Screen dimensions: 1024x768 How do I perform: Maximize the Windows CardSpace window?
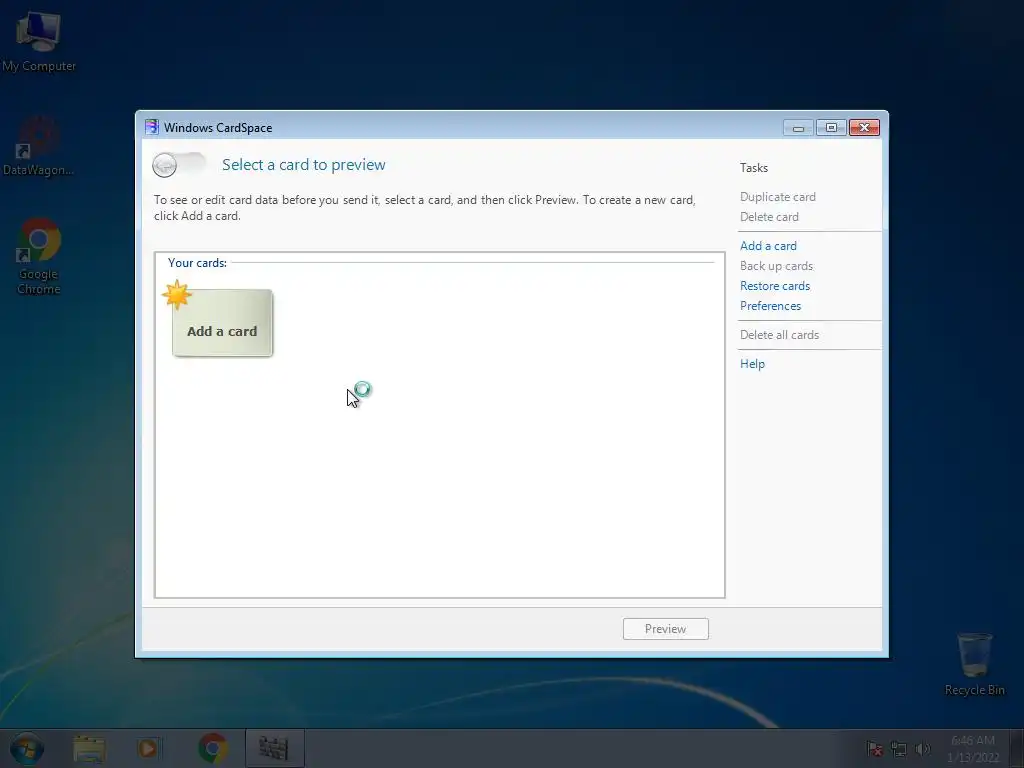click(831, 128)
